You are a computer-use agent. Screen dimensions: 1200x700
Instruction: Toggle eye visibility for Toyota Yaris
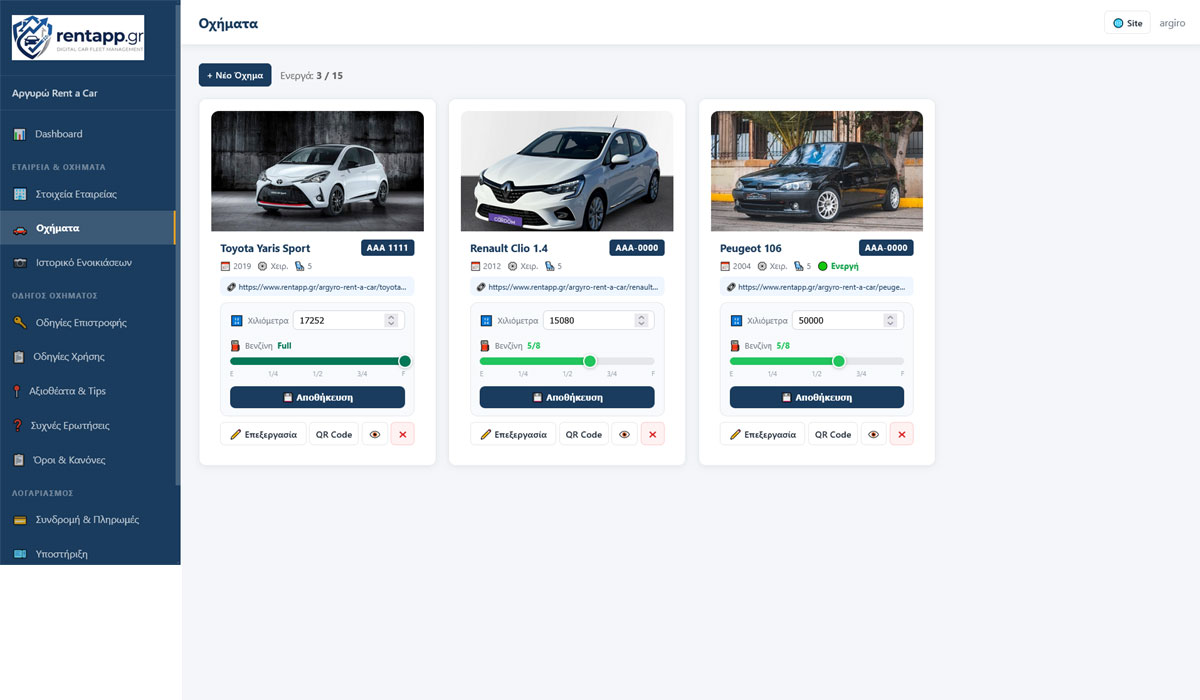pos(375,434)
